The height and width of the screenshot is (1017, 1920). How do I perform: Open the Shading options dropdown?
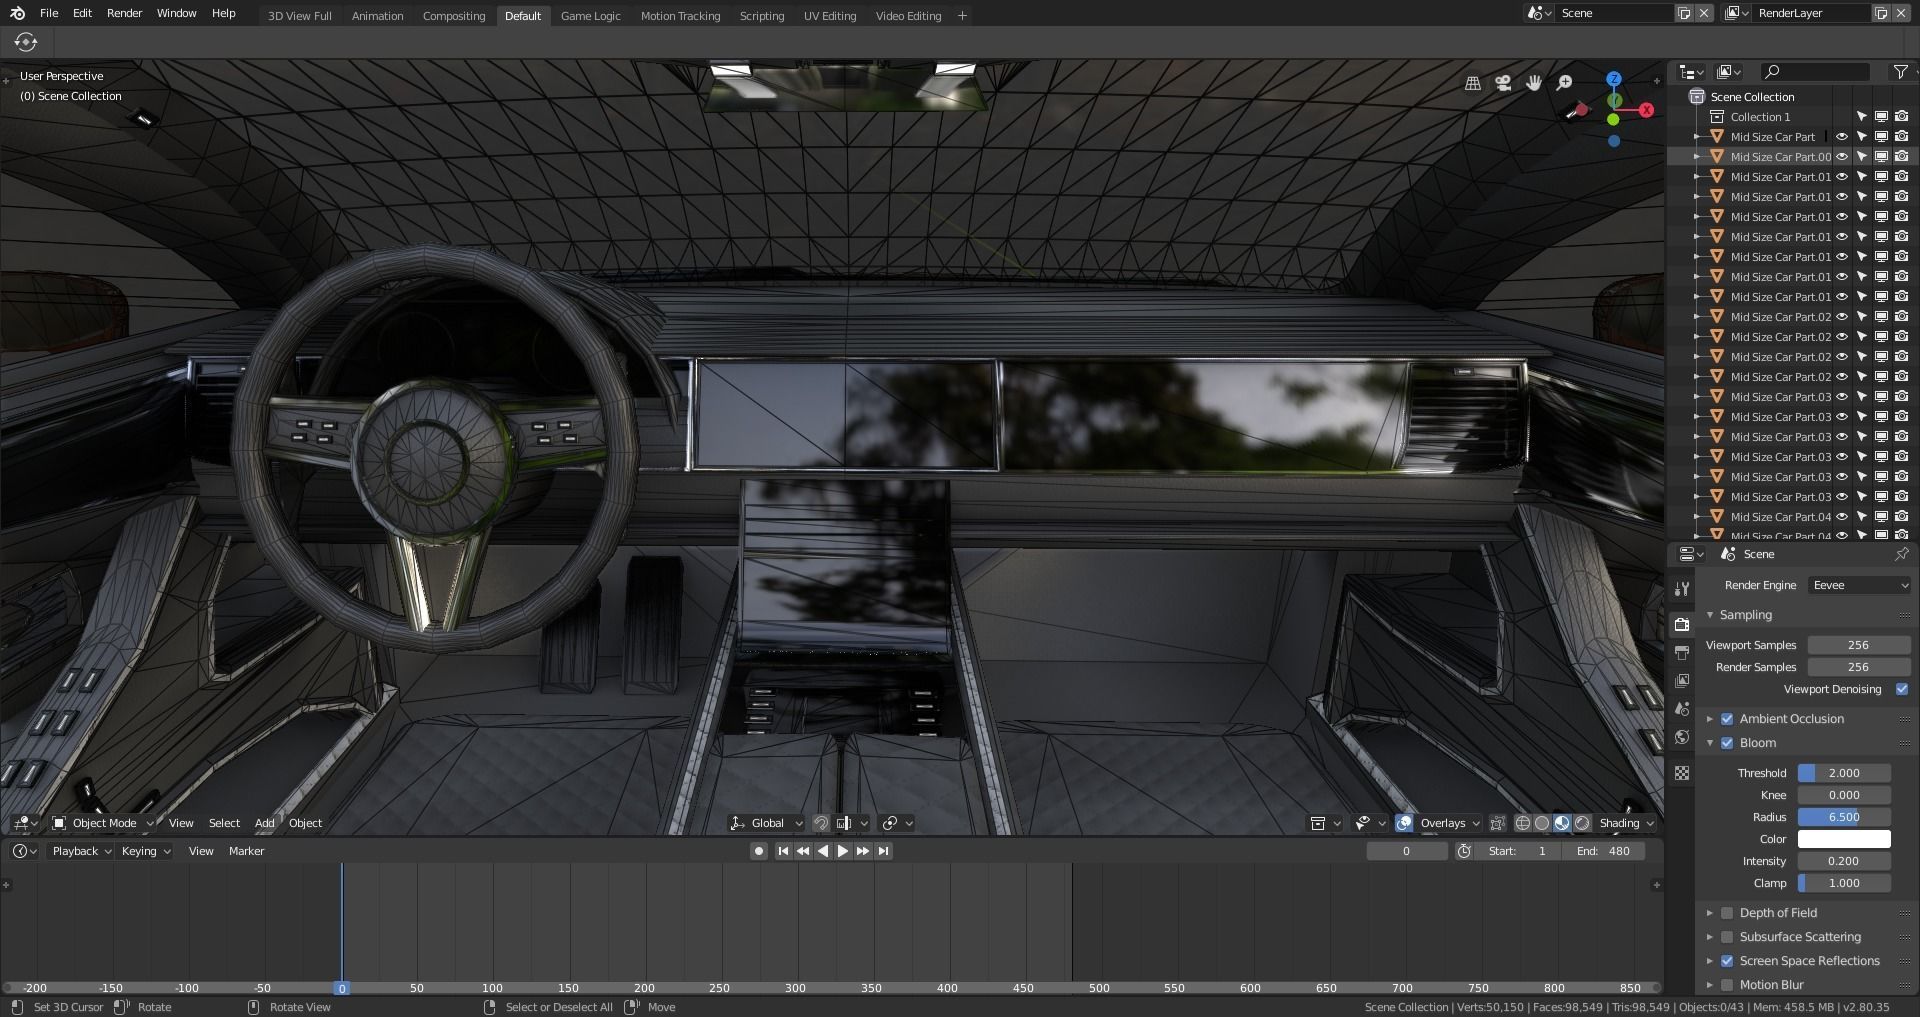point(1627,823)
